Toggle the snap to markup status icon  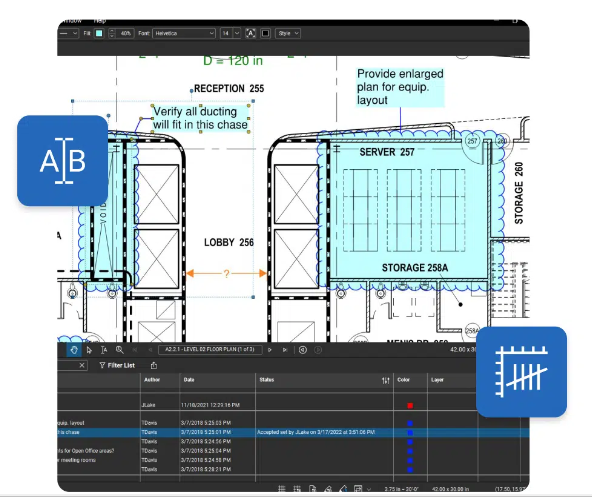pos(328,489)
